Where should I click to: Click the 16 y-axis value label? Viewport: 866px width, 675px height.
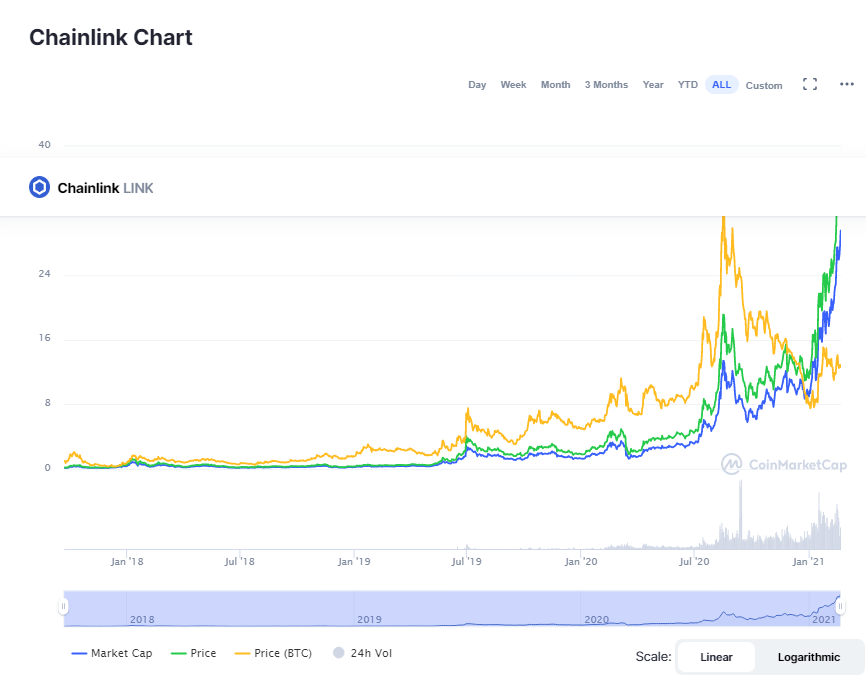(44, 338)
